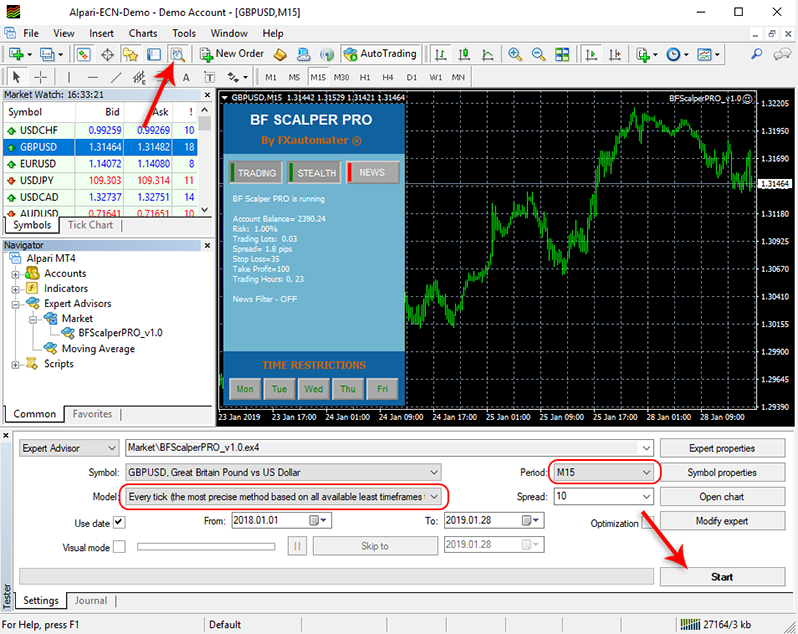Click the Modify expert button

722,521
